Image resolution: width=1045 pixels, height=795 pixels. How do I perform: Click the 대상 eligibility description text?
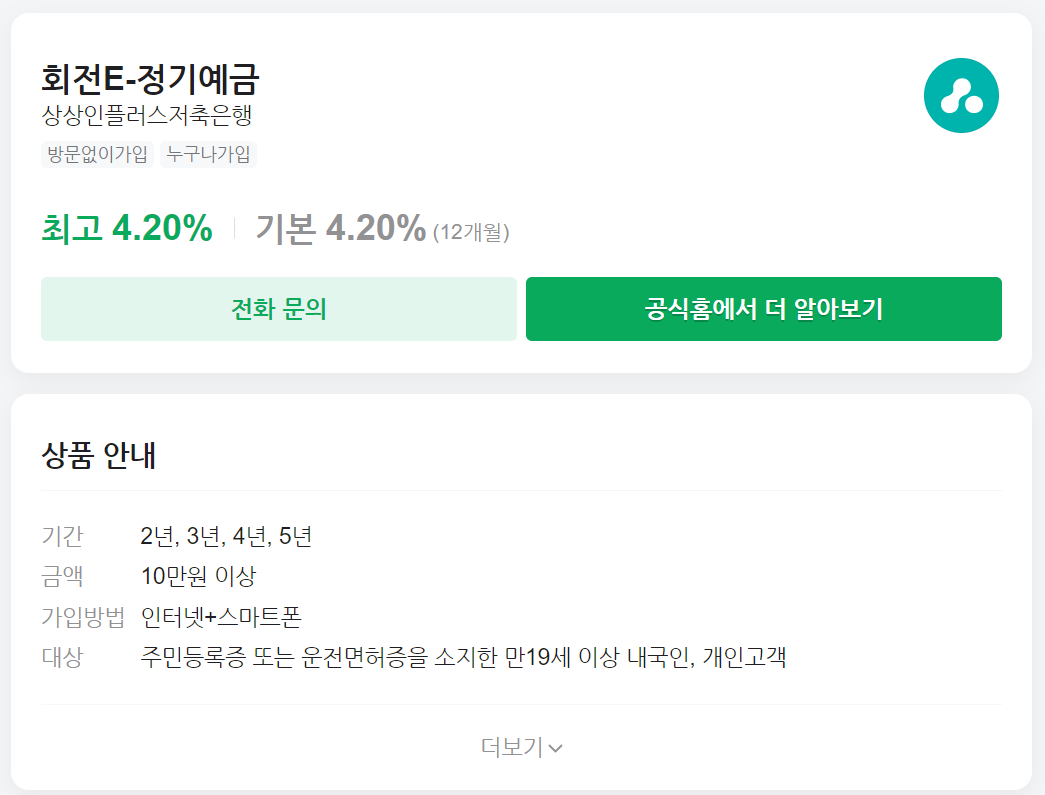[465, 658]
